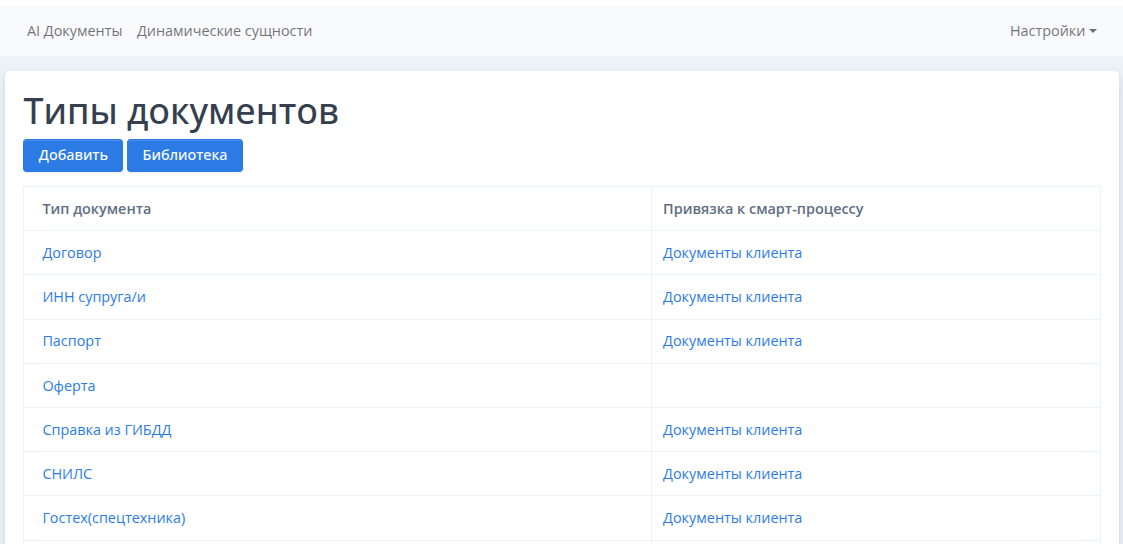This screenshot has width=1123, height=544.
Task: Click Документы клиента in the Договор row
Action: pyautogui.click(x=732, y=253)
